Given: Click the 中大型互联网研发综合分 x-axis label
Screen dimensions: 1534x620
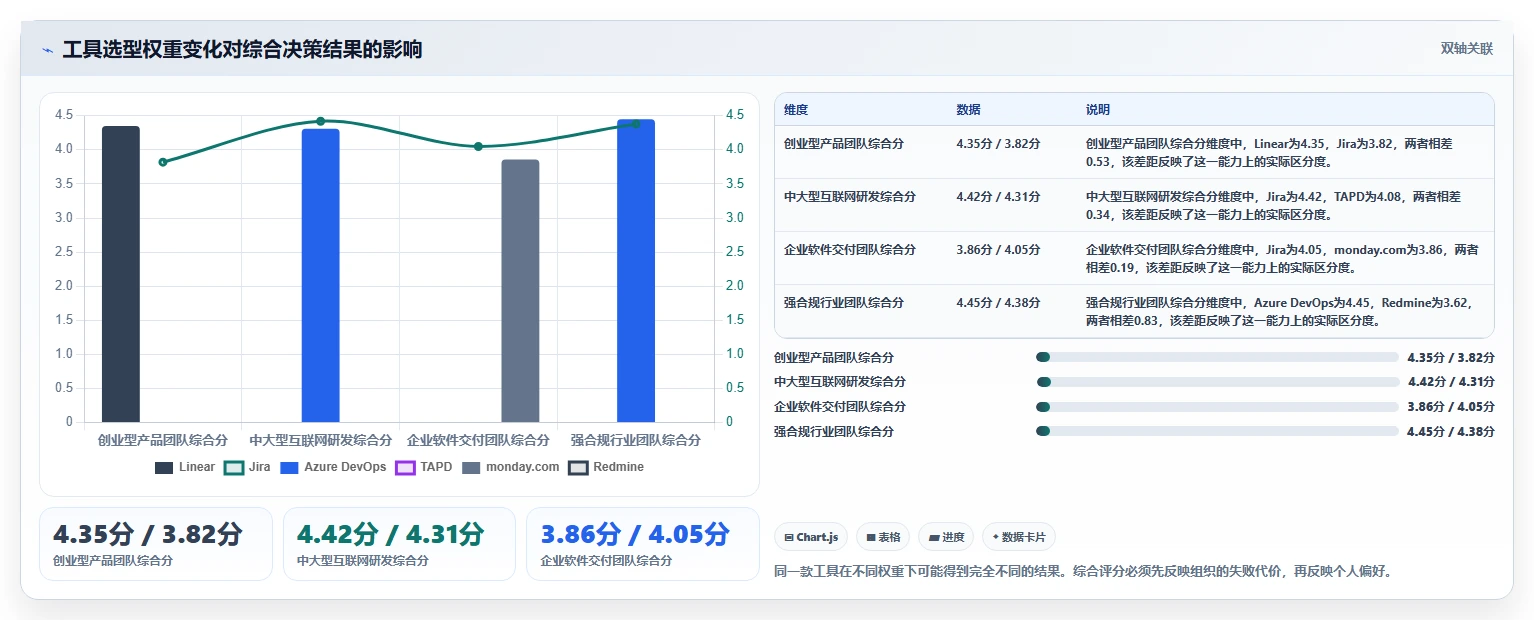Looking at the screenshot, I should coord(321,440).
